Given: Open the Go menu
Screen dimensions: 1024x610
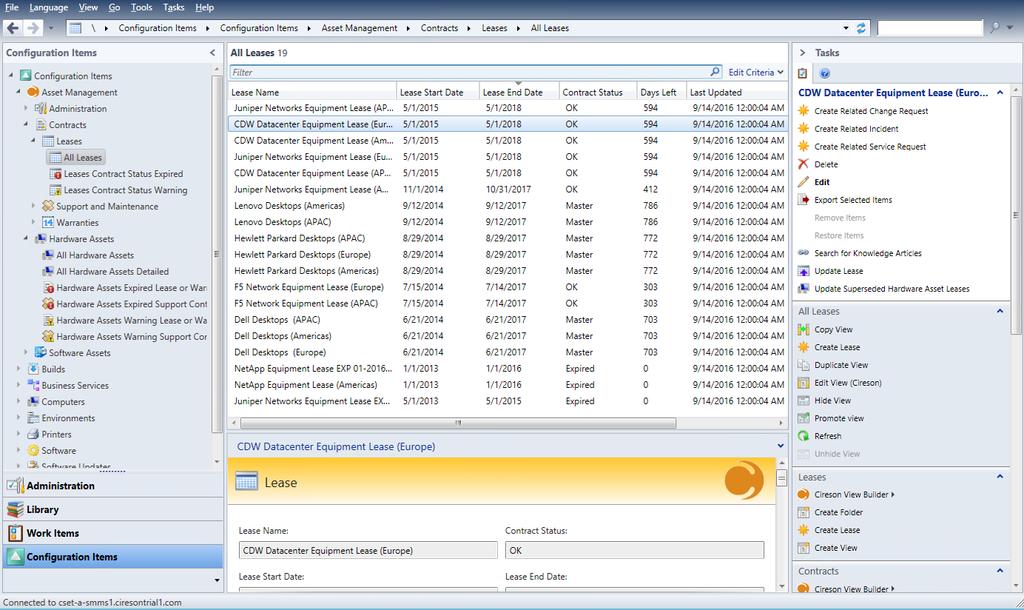Looking at the screenshot, I should coord(114,7).
